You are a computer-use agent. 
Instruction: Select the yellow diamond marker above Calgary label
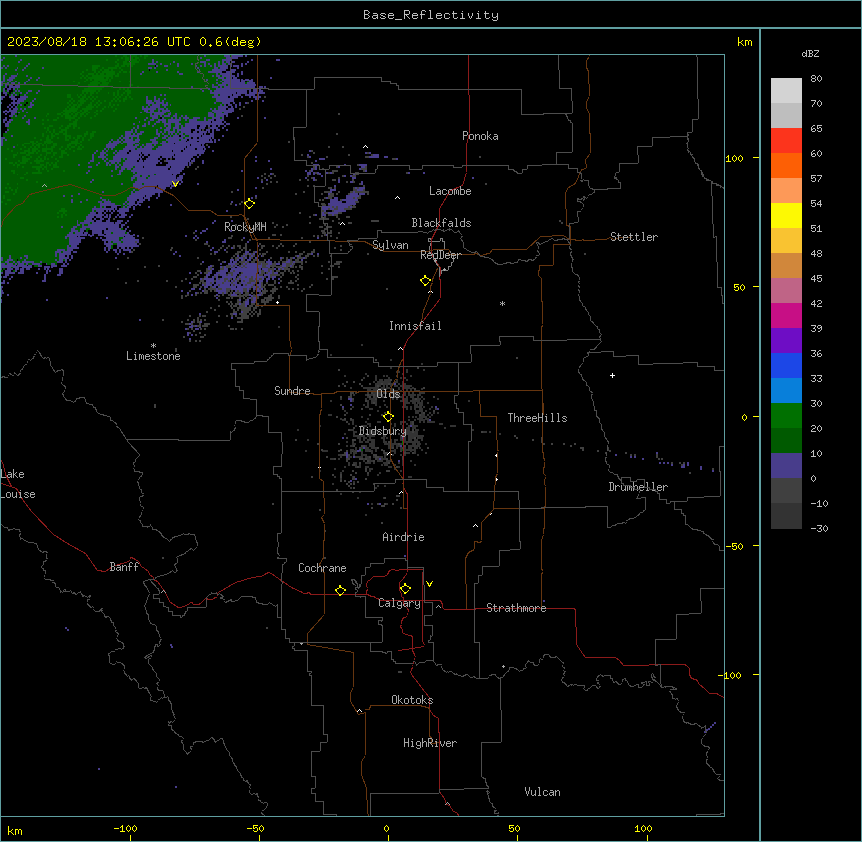(405, 589)
